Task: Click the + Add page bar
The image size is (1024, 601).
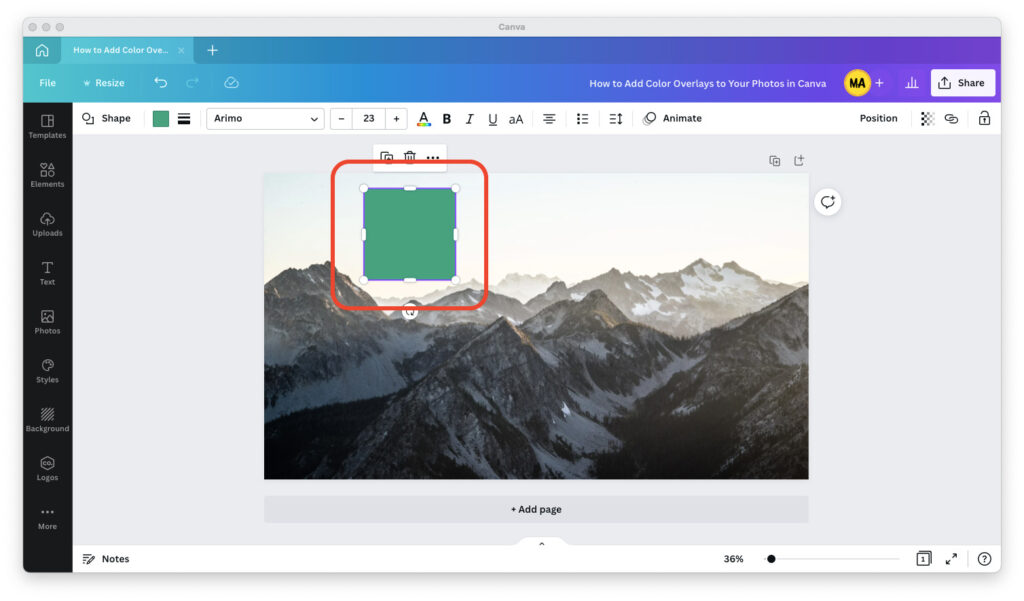Action: click(x=536, y=510)
